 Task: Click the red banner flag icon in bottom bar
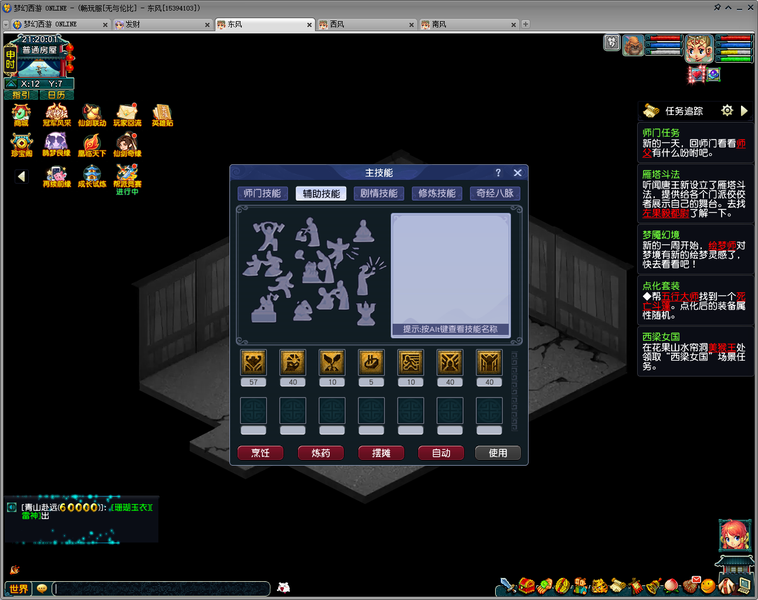click(636, 586)
